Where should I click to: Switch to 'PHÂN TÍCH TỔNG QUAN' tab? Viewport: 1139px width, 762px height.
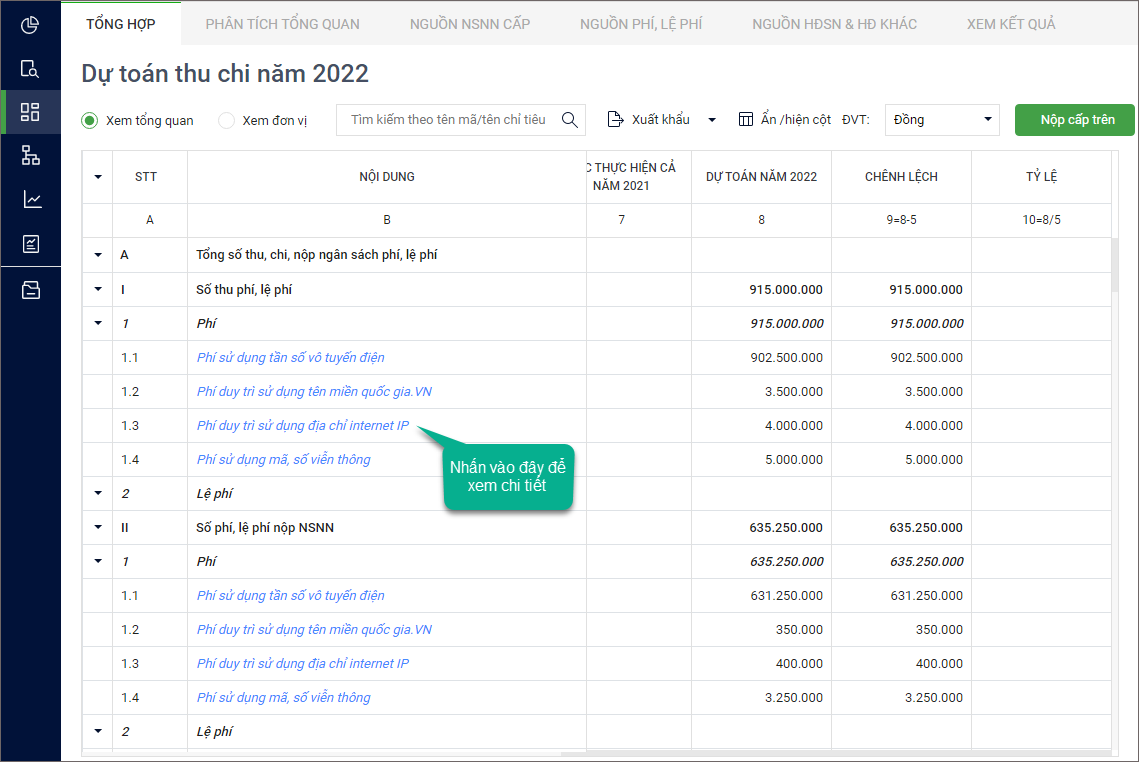[282, 23]
